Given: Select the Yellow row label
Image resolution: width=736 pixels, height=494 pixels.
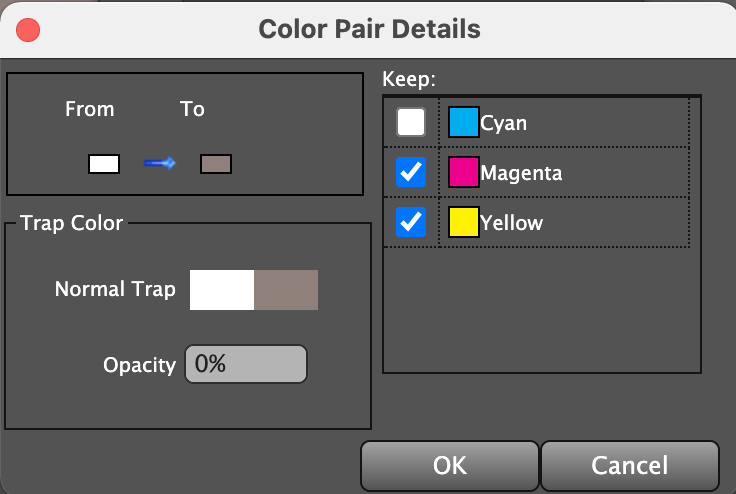Looking at the screenshot, I should pyautogui.click(x=511, y=222).
